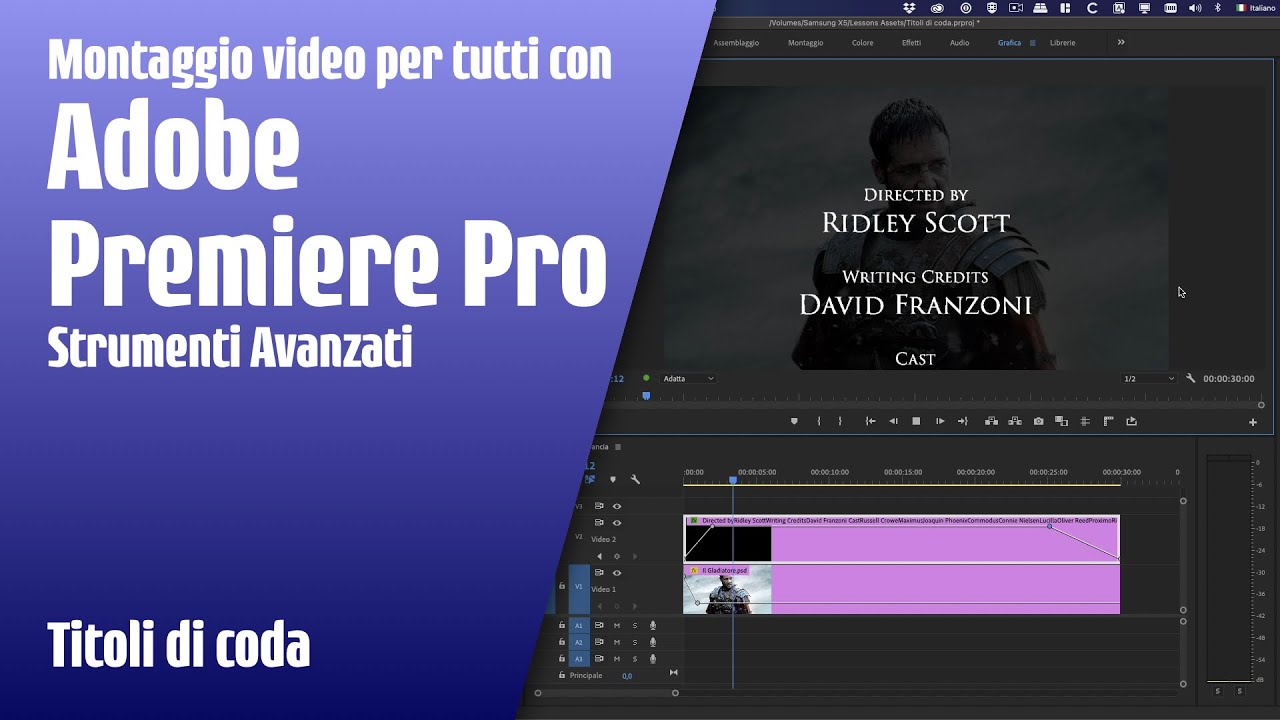Jump to the Out point
Screen dimensions: 1280x720
point(963,421)
